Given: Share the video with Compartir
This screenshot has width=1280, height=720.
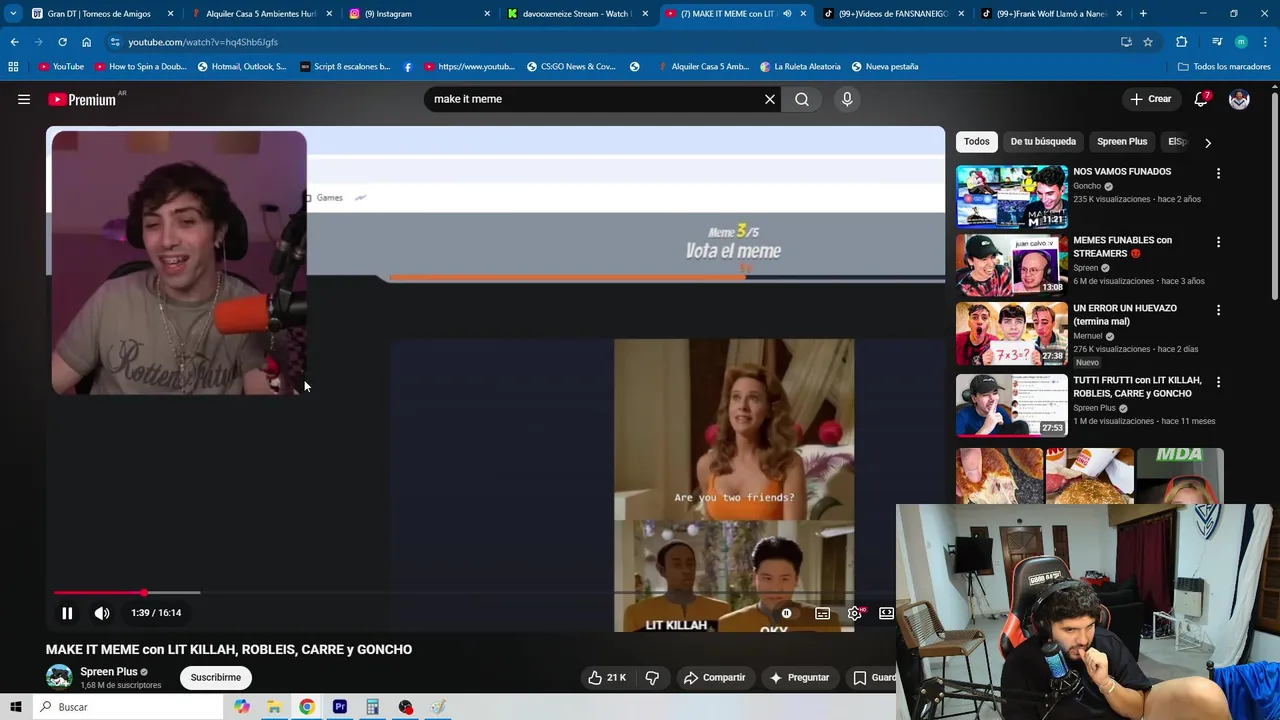Looking at the screenshot, I should 715,678.
